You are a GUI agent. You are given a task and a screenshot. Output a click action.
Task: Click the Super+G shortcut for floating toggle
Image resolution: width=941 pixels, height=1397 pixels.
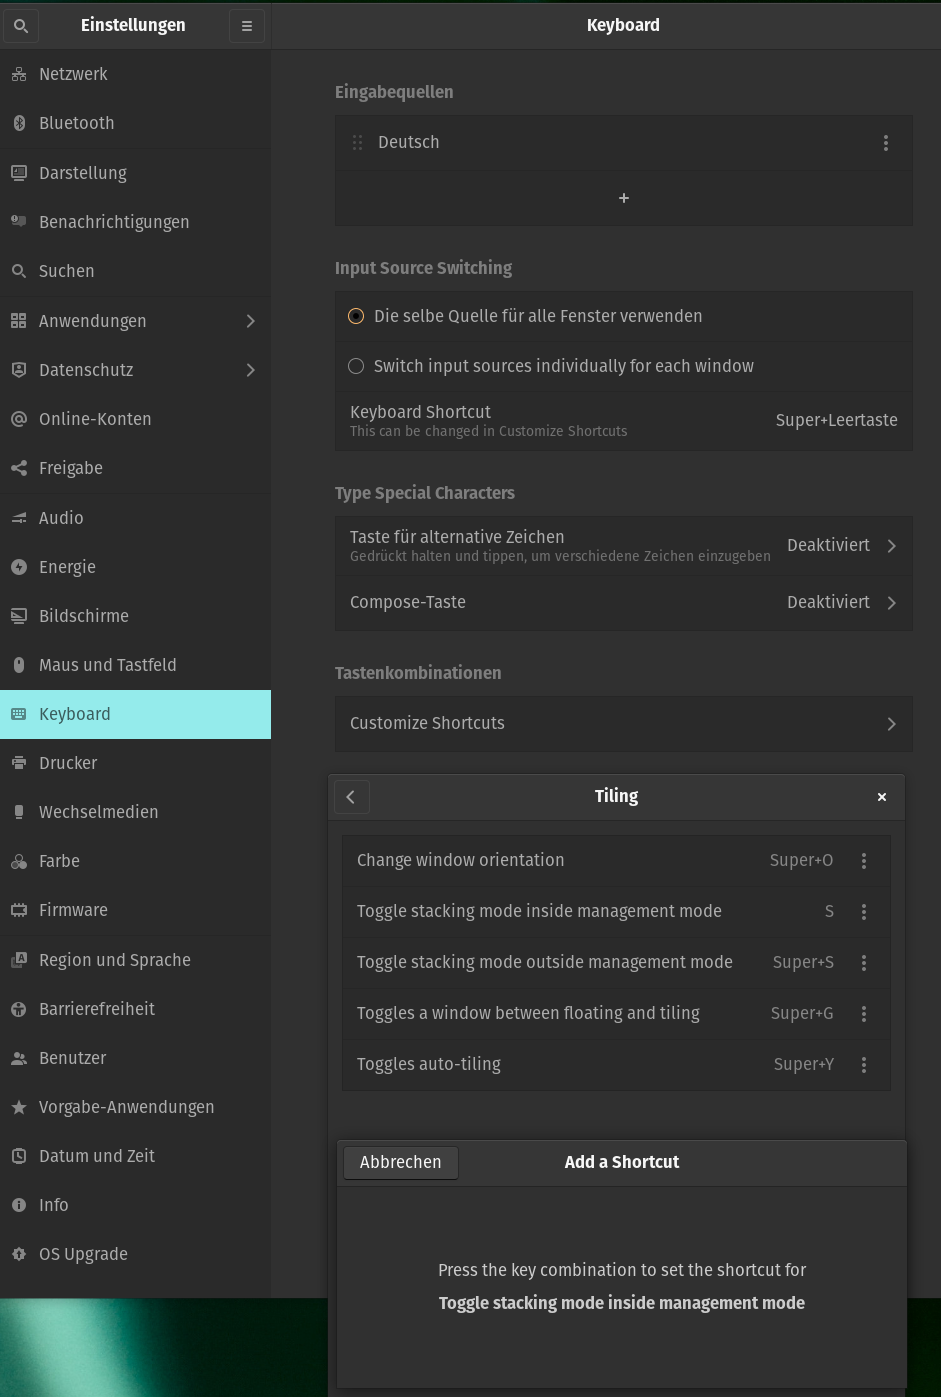(x=801, y=1014)
